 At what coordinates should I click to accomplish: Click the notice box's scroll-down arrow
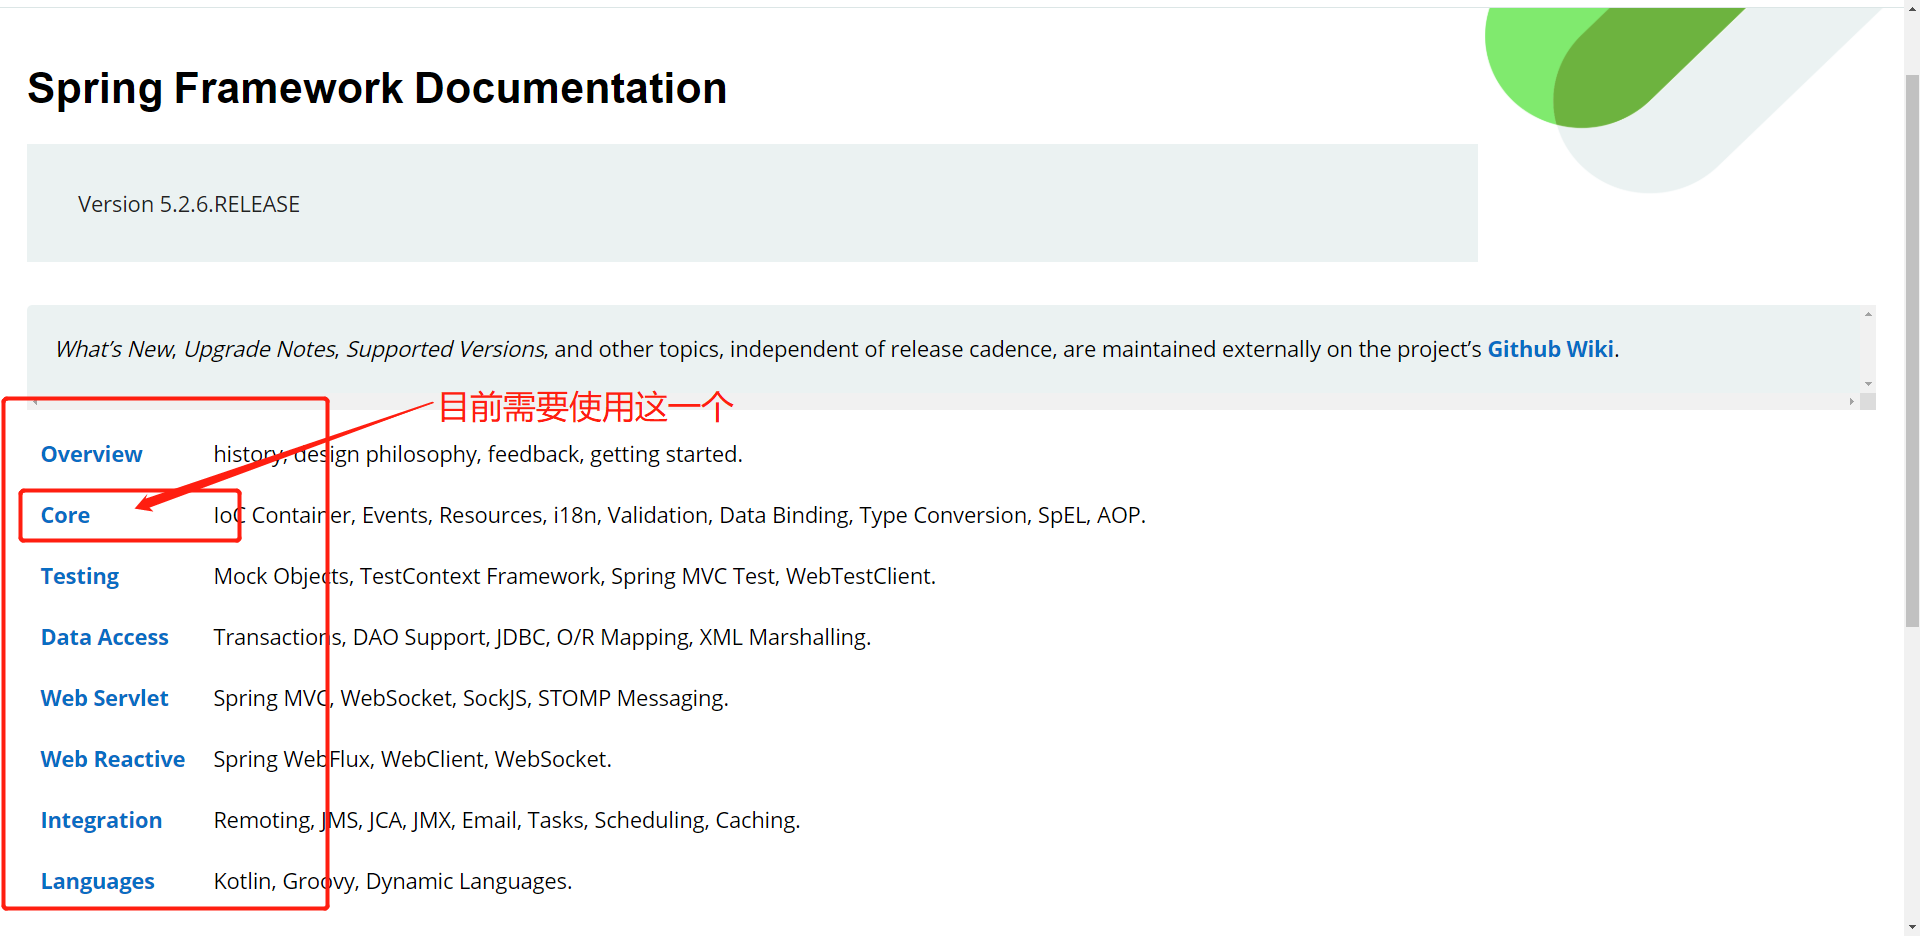1868,384
